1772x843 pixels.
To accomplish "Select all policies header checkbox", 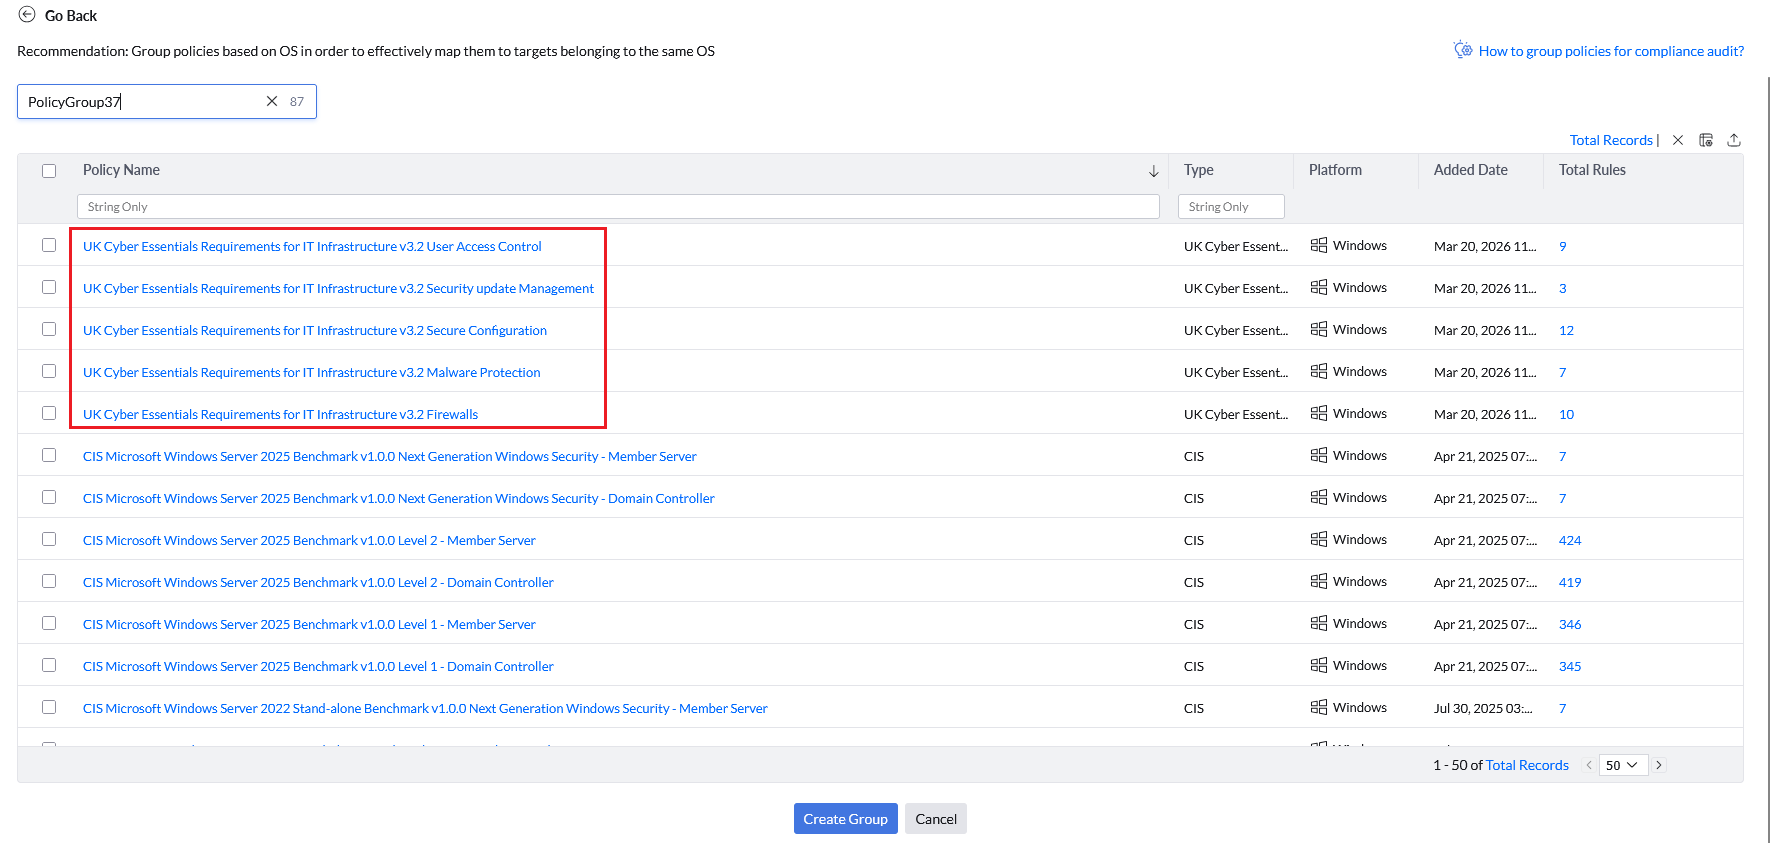I will [49, 171].
